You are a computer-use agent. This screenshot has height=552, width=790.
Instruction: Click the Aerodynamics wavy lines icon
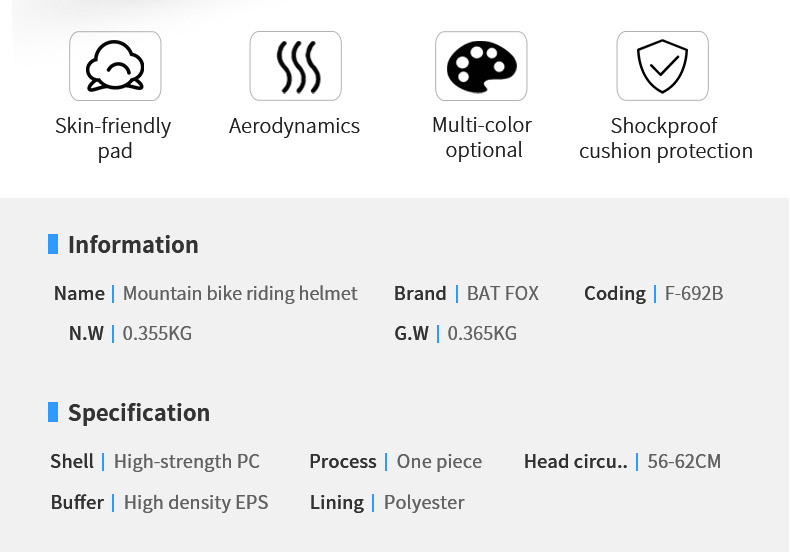[296, 66]
